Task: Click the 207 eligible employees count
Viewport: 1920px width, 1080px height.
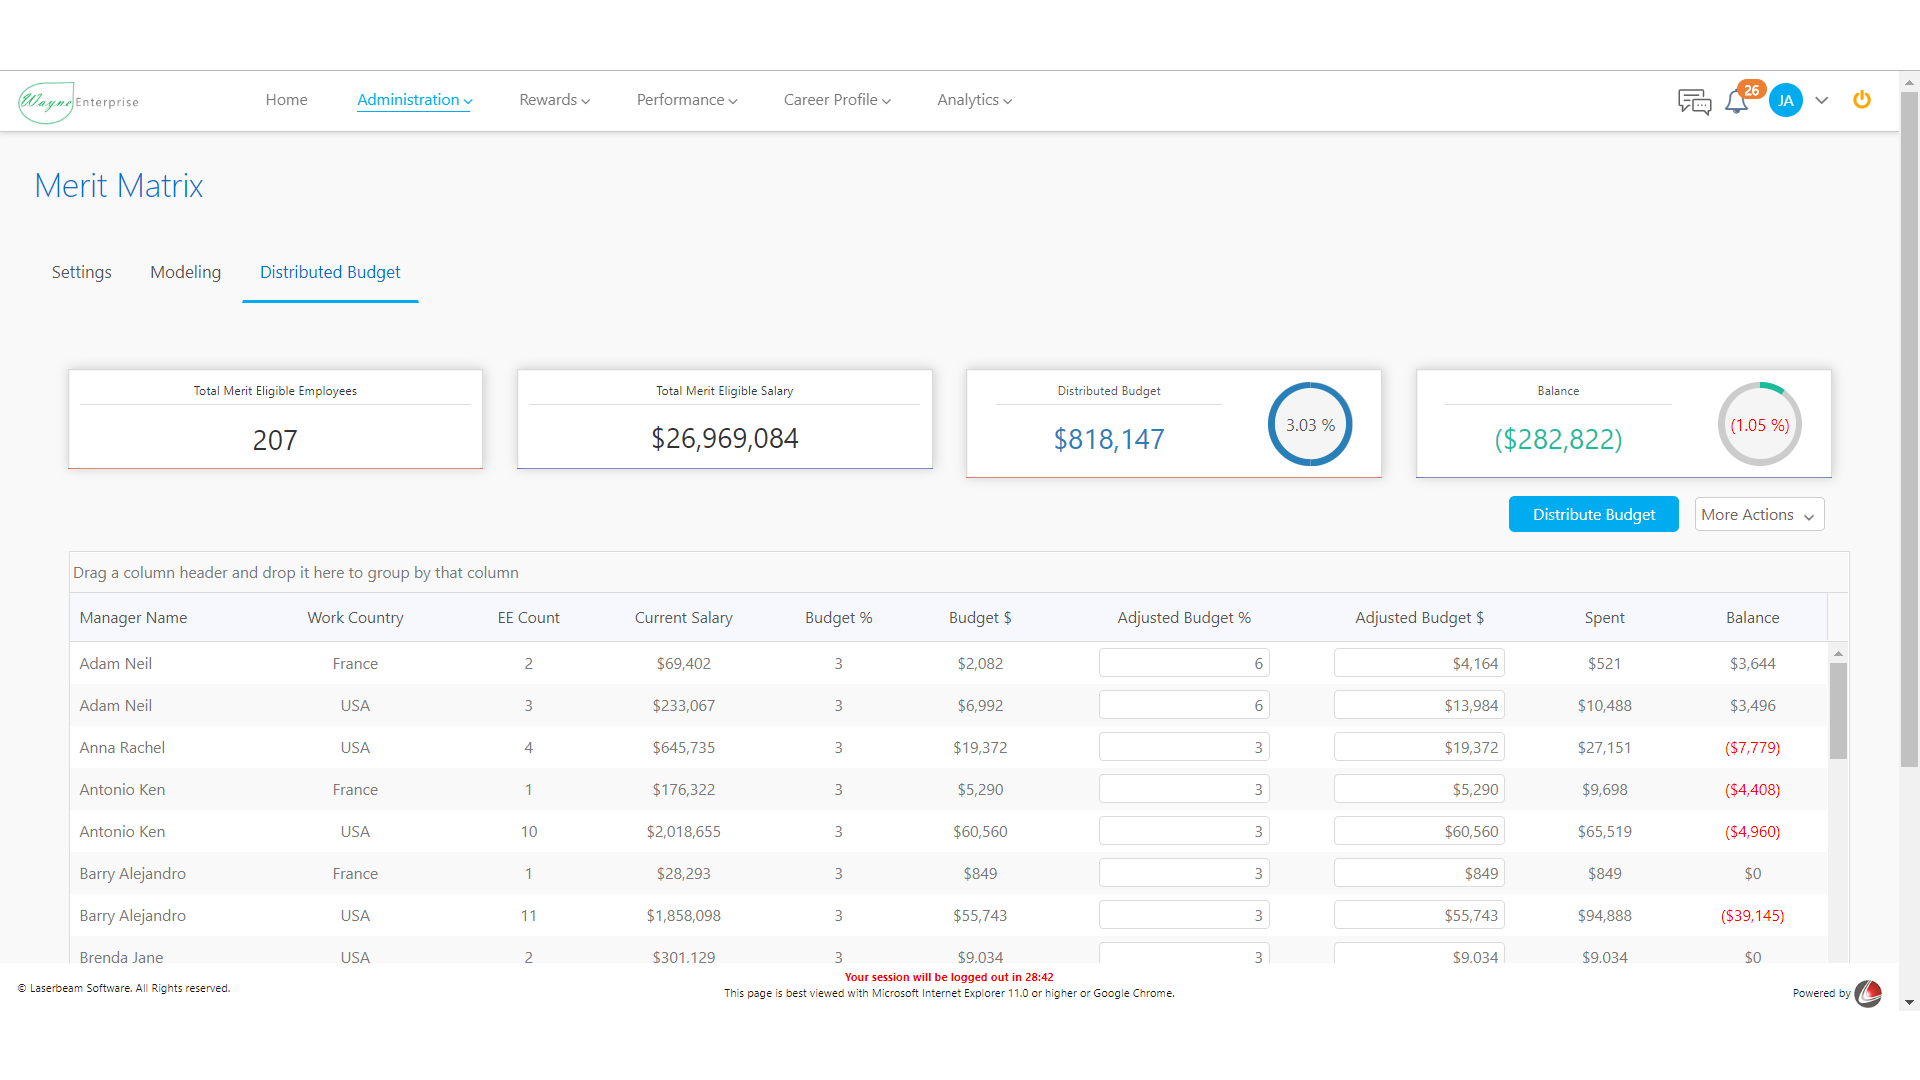Action: (275, 440)
